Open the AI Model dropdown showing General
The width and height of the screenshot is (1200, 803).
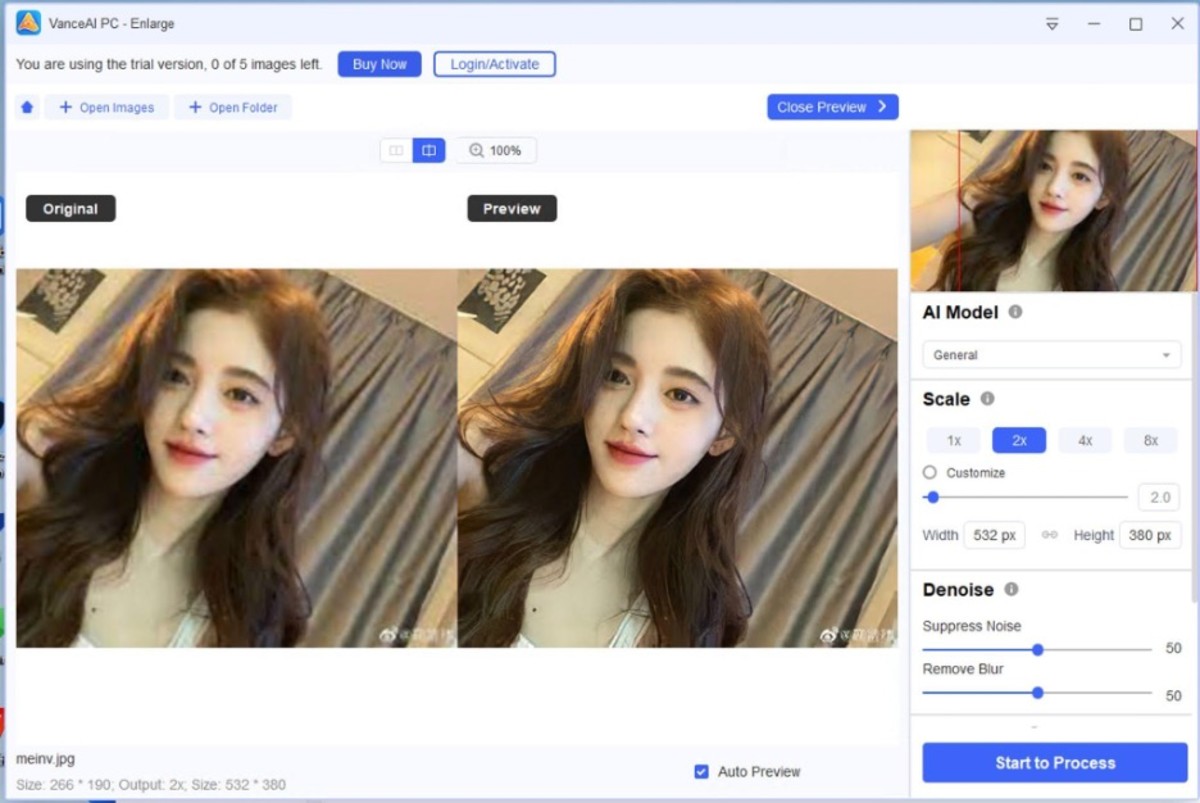click(1051, 354)
